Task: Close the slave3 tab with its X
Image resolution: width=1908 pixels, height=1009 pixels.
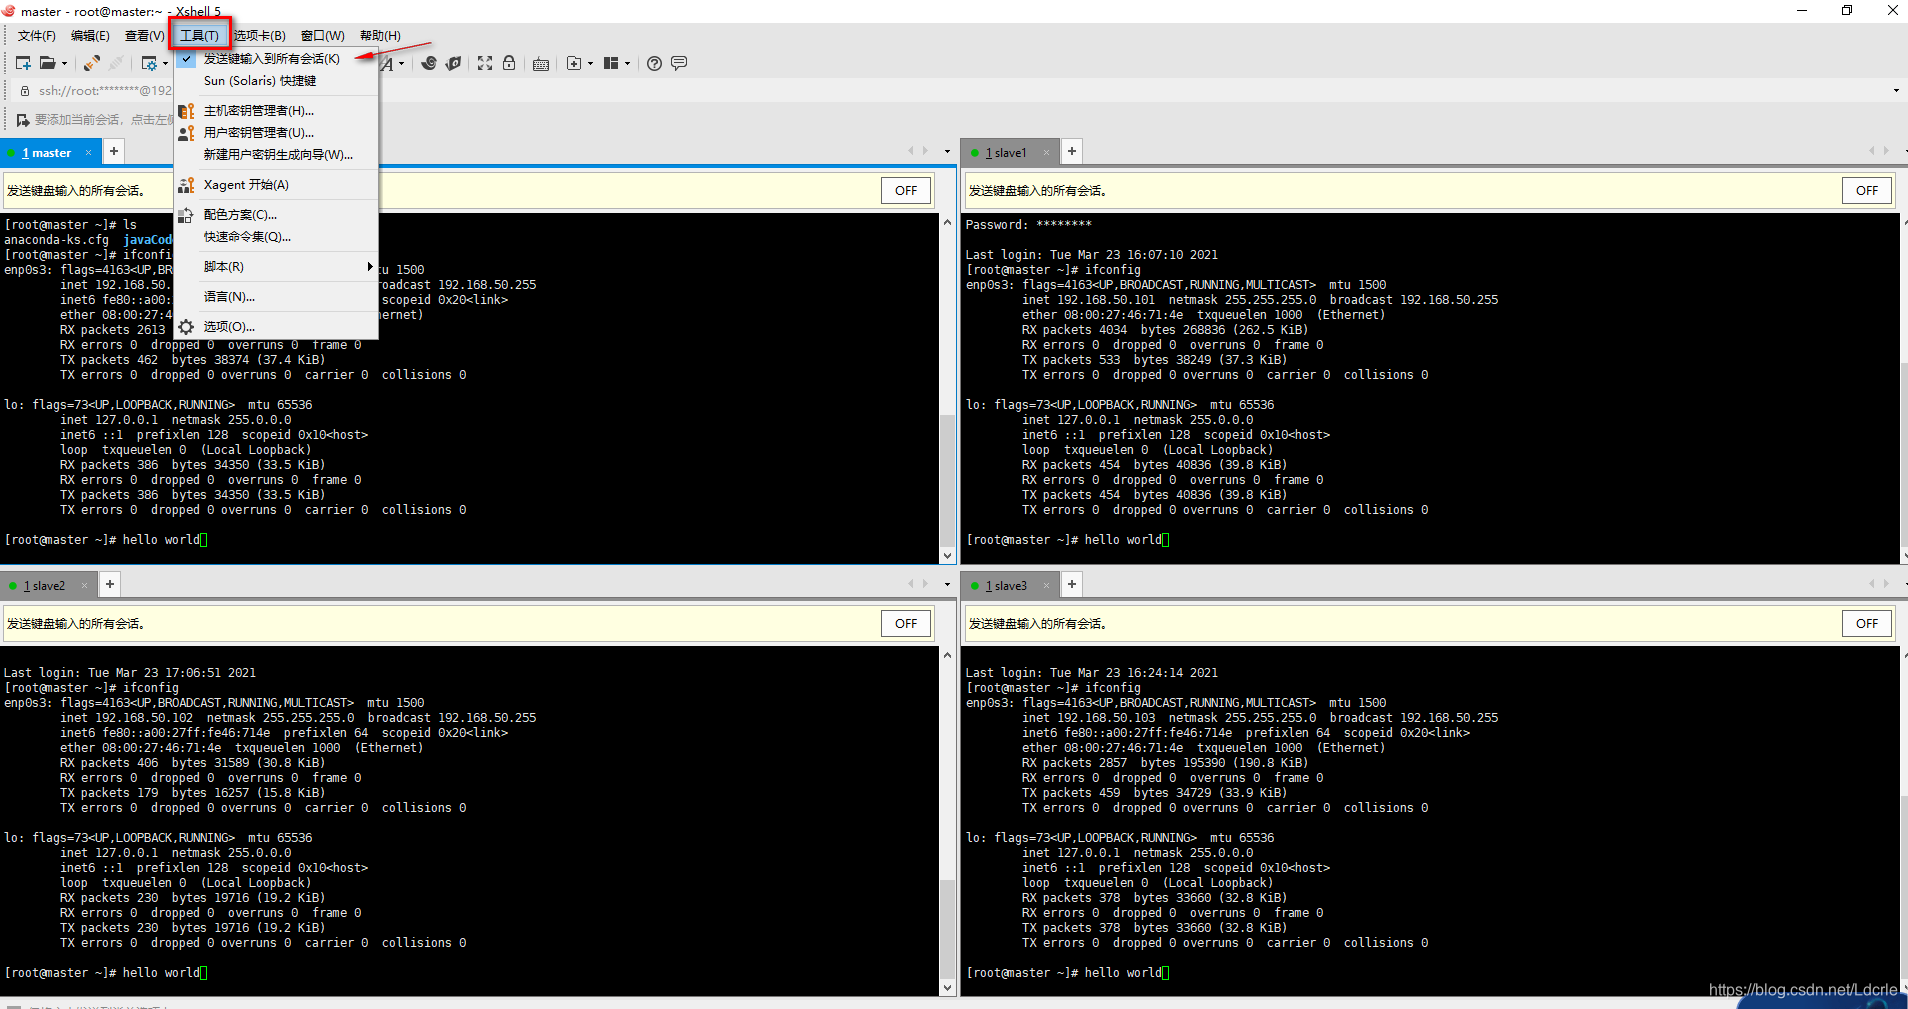Action: coord(1046,586)
